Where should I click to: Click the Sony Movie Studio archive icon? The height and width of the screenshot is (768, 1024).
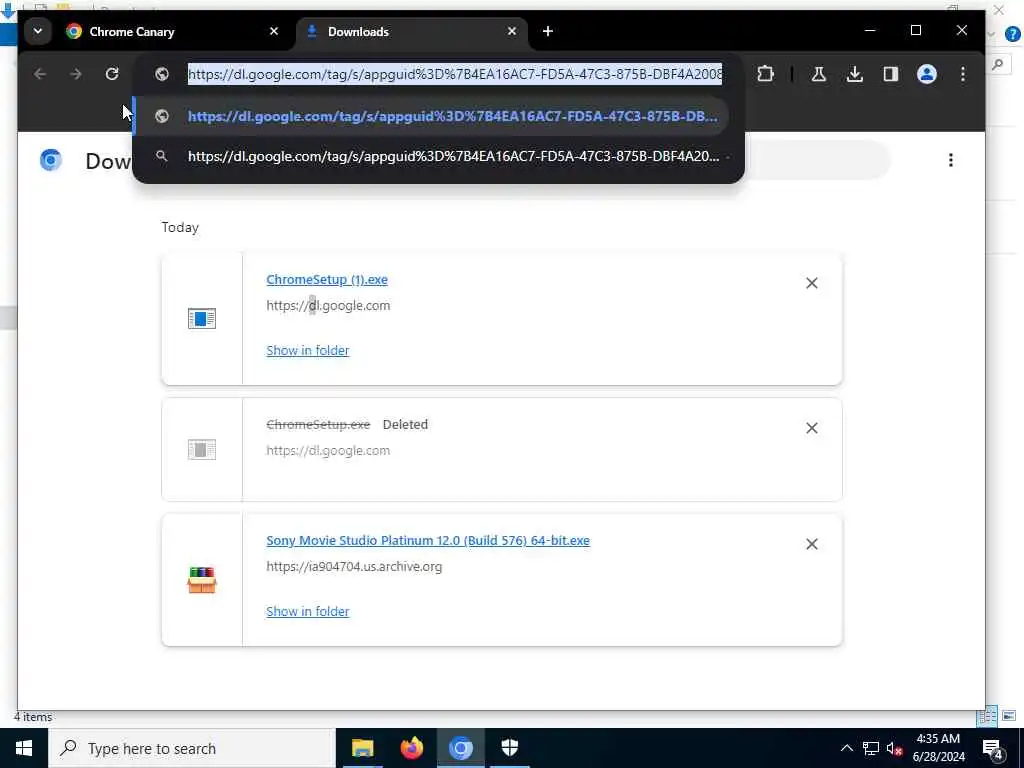click(x=202, y=580)
